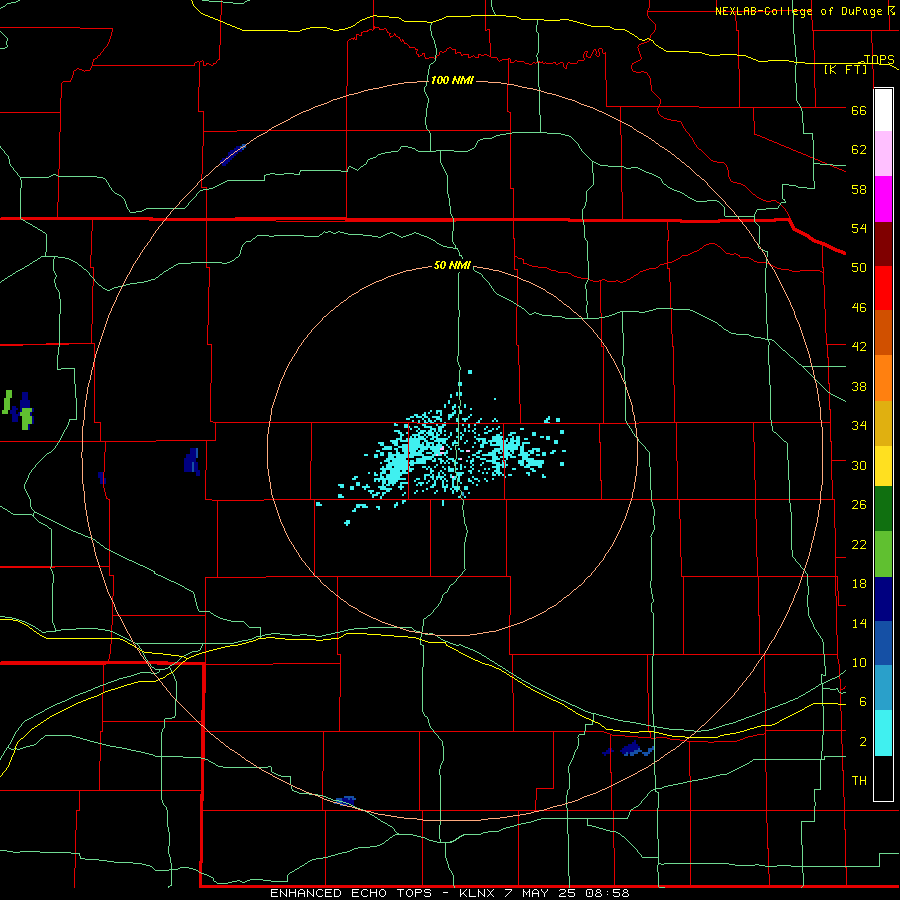This screenshot has height=900, width=900.
Task: Select the 50 legend value
Action: tap(859, 268)
